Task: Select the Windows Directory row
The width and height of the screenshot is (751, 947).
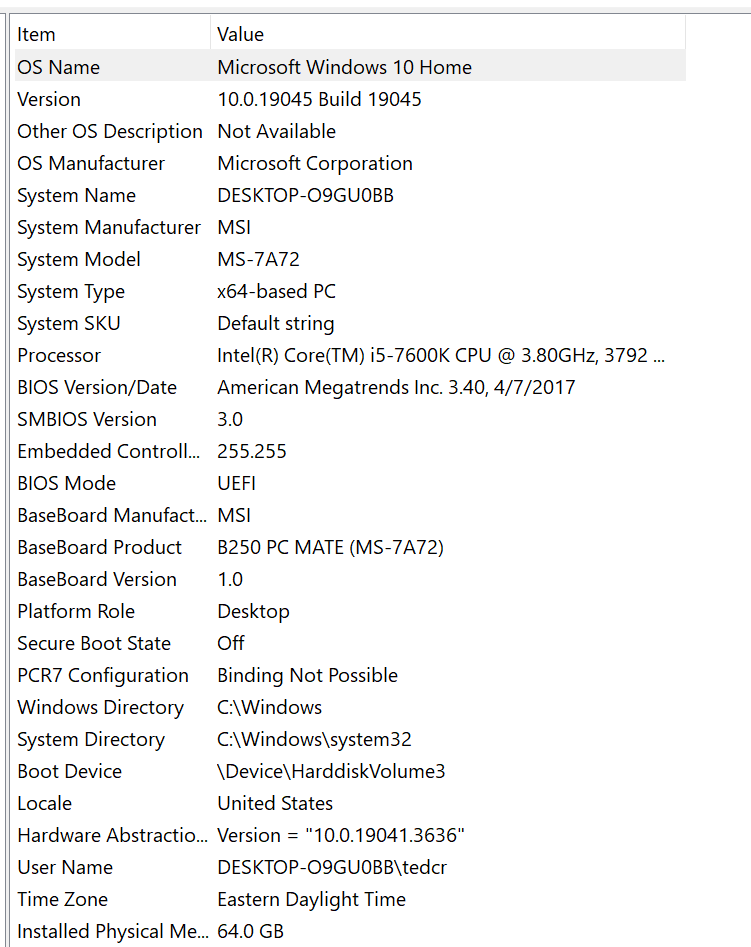Action: coord(350,707)
